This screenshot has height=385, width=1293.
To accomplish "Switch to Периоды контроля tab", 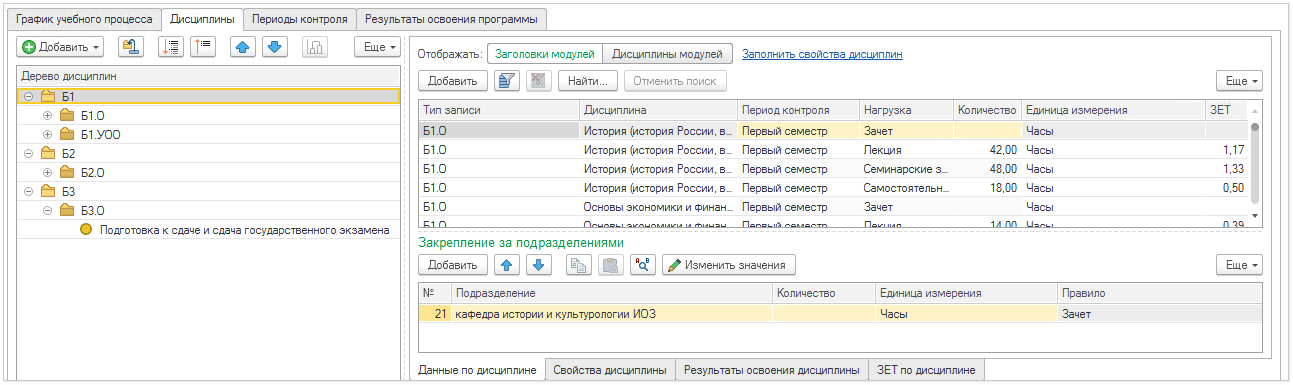I will pyautogui.click(x=299, y=19).
